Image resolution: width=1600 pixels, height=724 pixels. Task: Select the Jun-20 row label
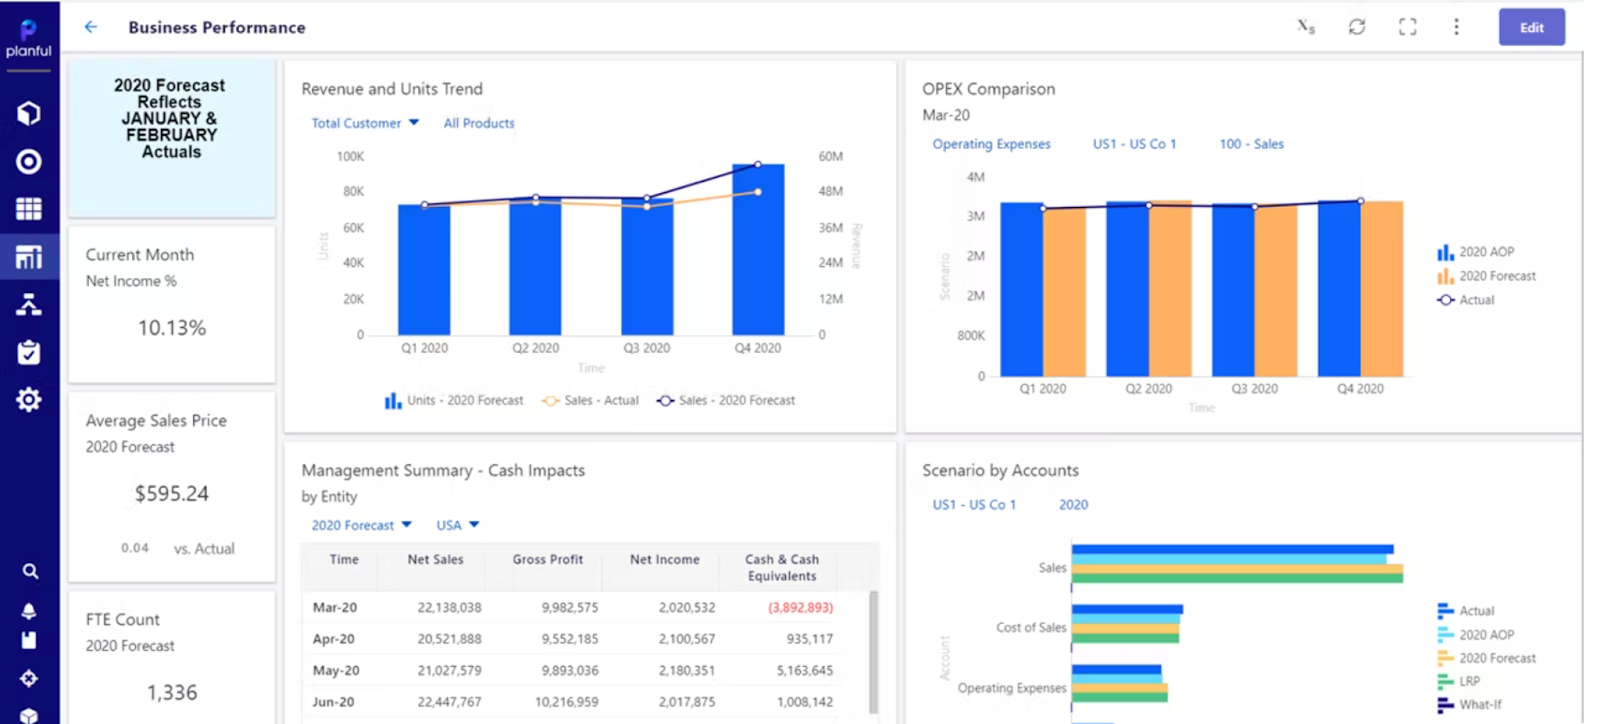pos(333,702)
